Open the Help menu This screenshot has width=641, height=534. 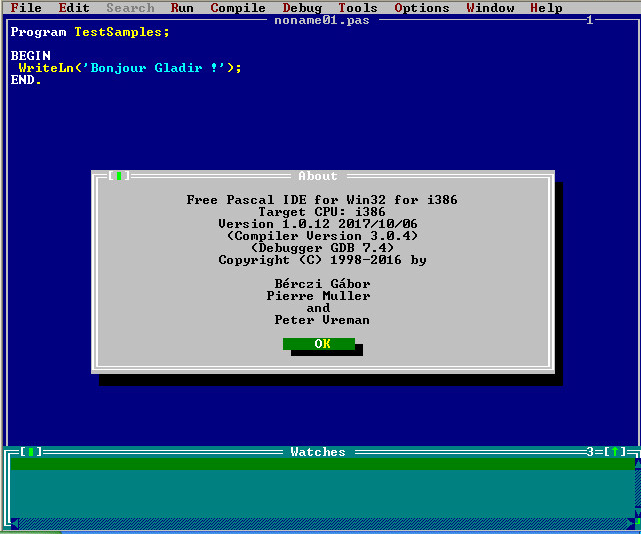click(546, 8)
